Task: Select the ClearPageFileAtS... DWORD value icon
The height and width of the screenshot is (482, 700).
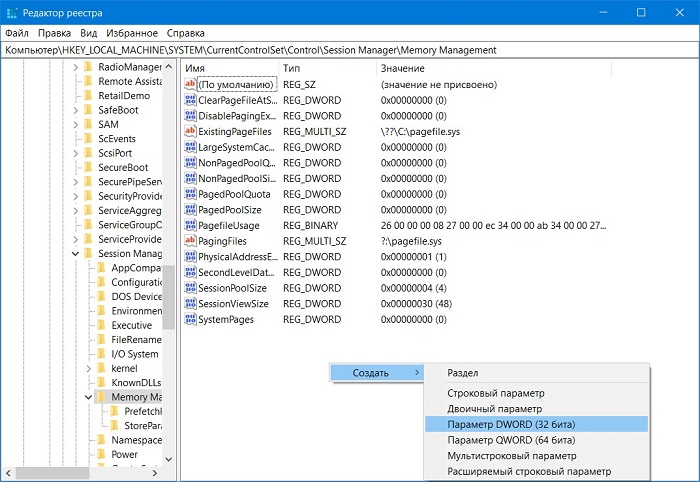Action: [x=190, y=100]
